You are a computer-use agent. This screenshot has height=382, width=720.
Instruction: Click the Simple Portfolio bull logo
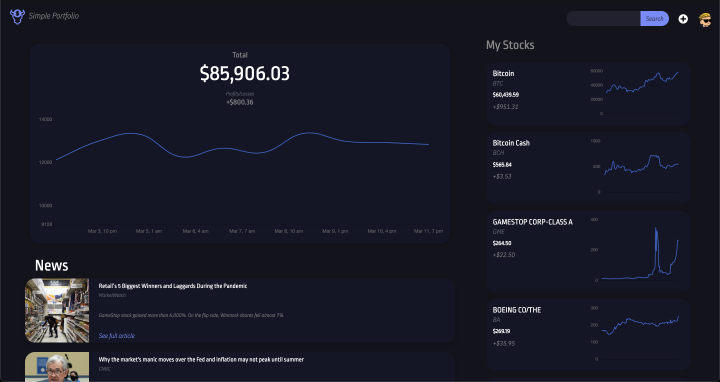coord(17,17)
